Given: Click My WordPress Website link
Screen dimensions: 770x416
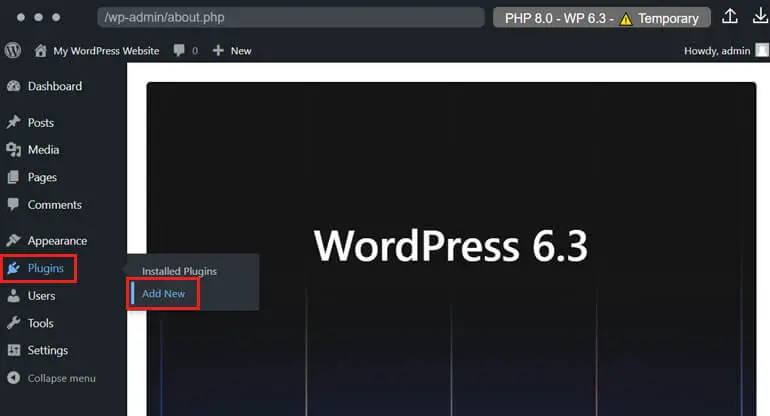Looking at the screenshot, I should (106, 51).
